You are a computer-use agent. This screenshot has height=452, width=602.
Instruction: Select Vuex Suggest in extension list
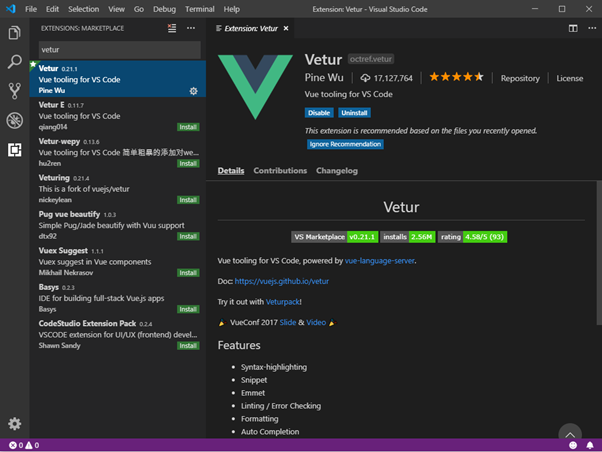[x=118, y=261]
